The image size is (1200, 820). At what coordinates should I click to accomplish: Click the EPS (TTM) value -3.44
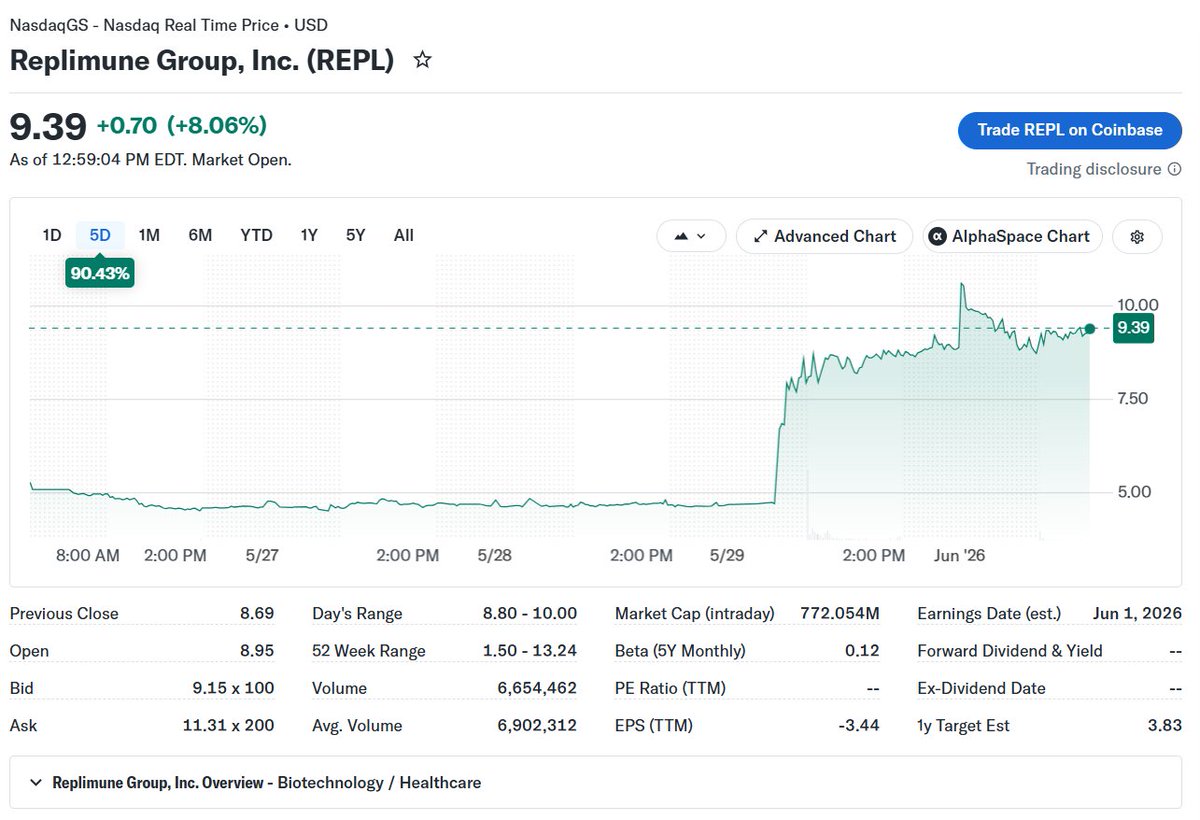coord(859,725)
